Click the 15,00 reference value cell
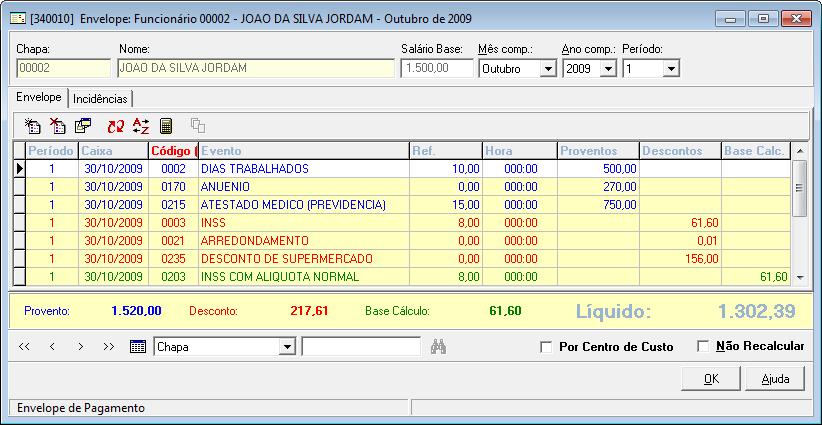The height and width of the screenshot is (425, 822). tap(446, 205)
